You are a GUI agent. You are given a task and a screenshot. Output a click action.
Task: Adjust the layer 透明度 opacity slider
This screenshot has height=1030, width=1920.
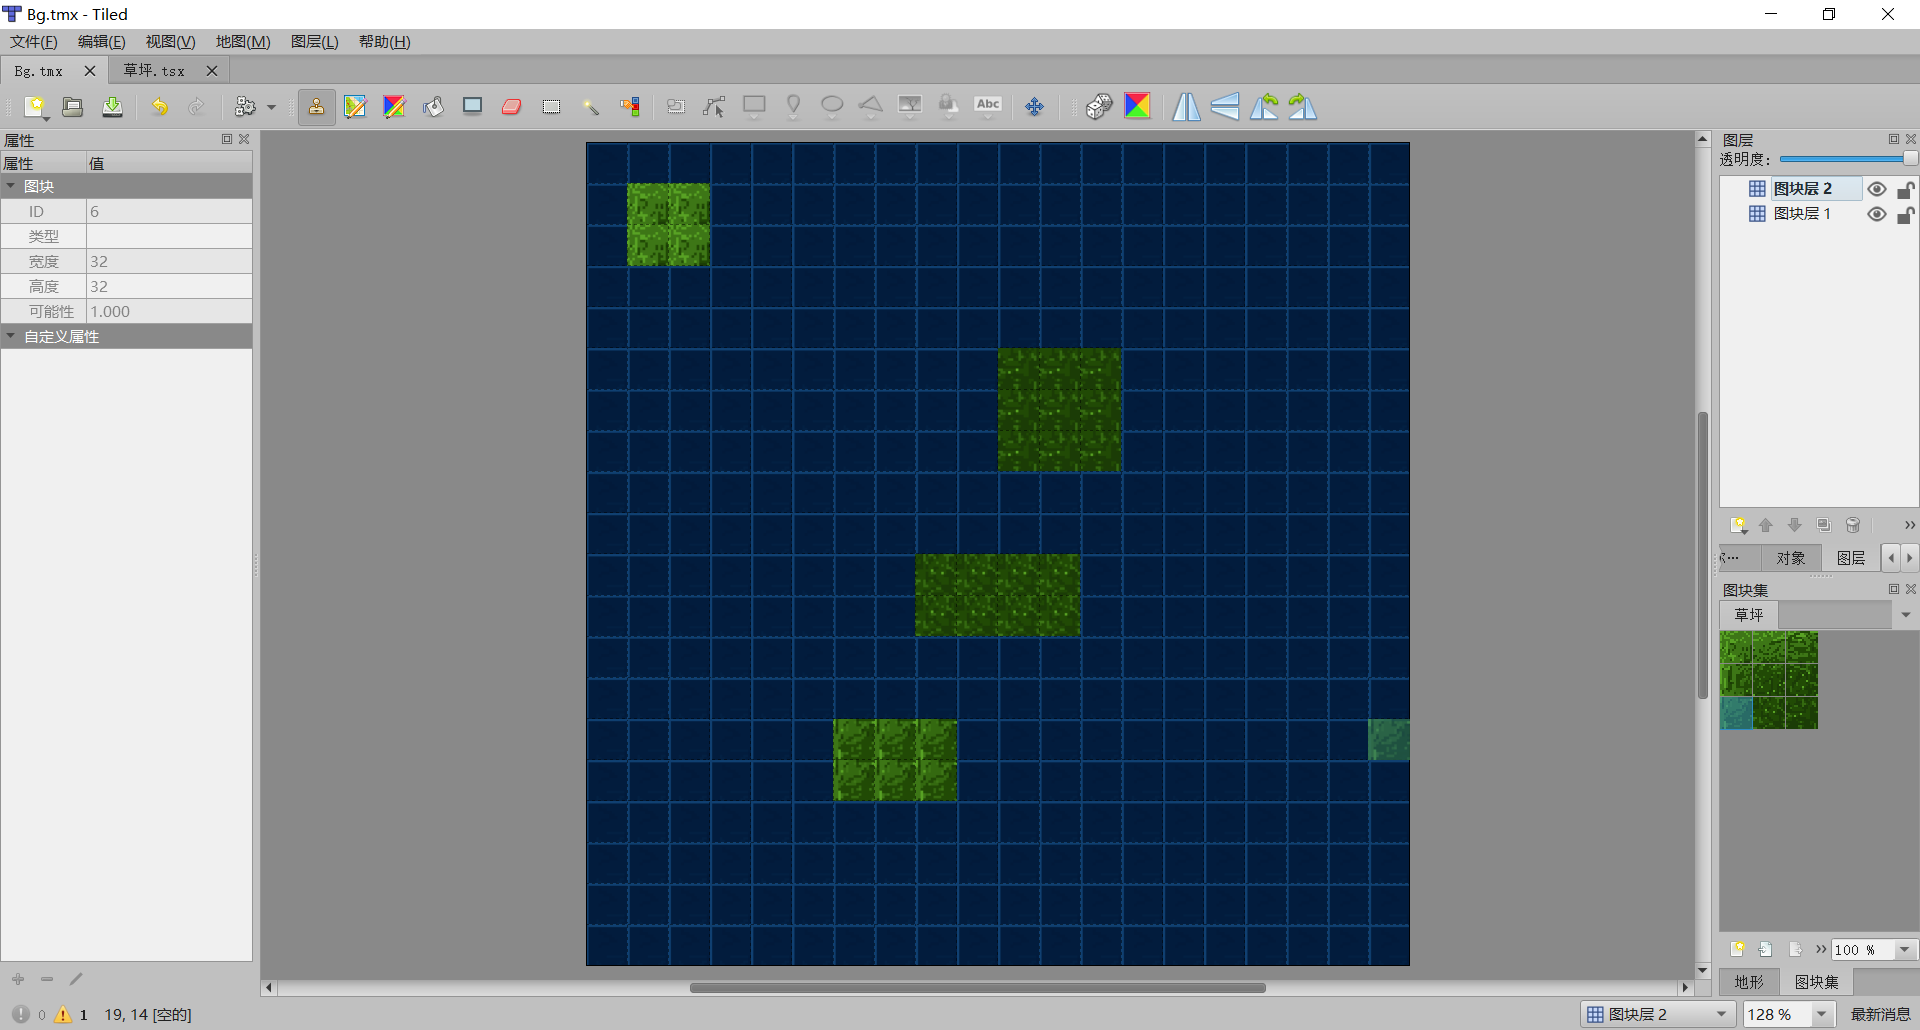point(1848,159)
